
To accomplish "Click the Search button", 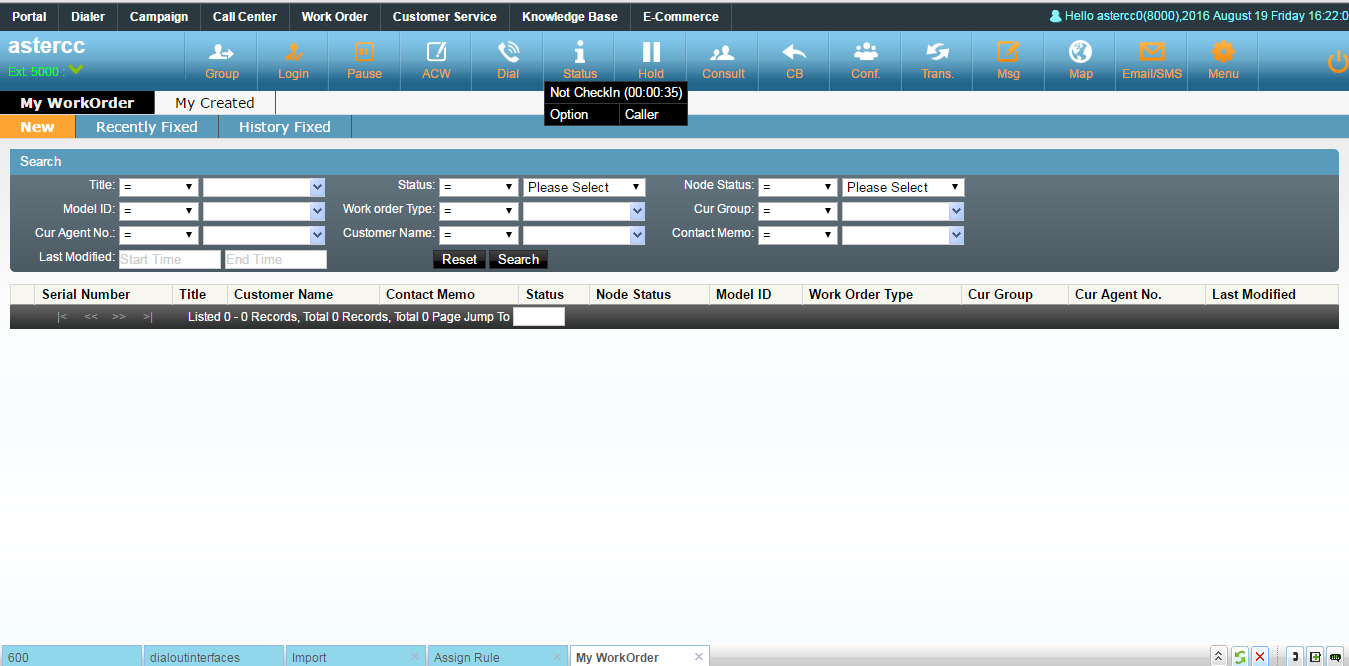I will click(x=518, y=259).
